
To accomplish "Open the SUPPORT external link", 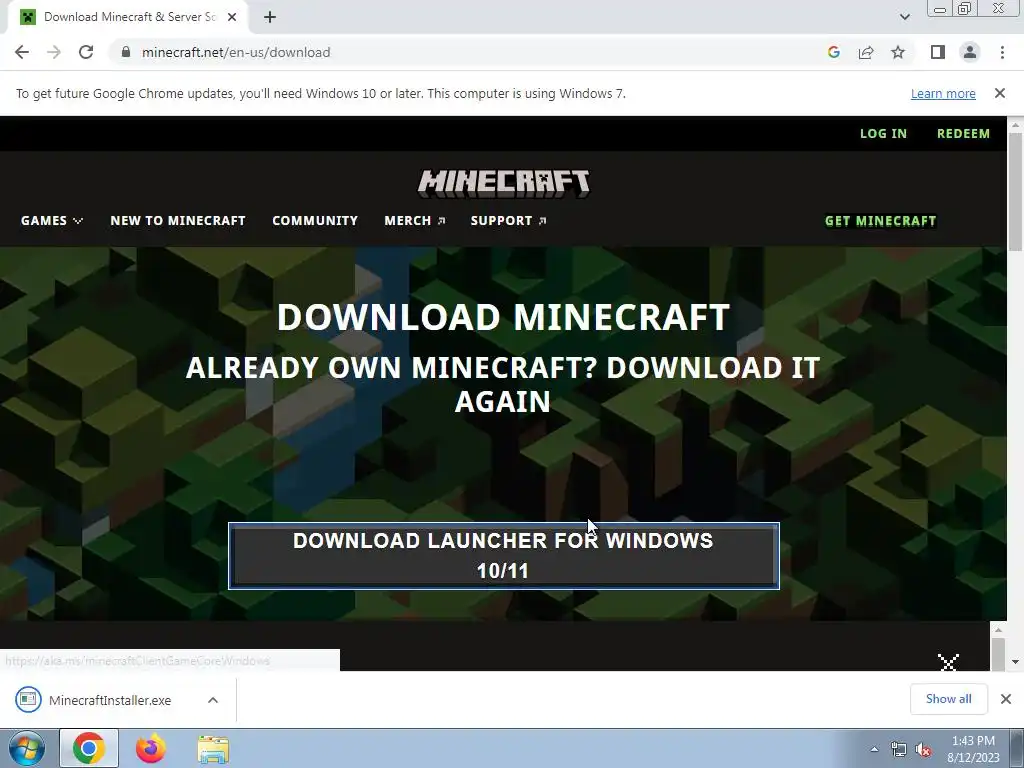I will pos(508,221).
